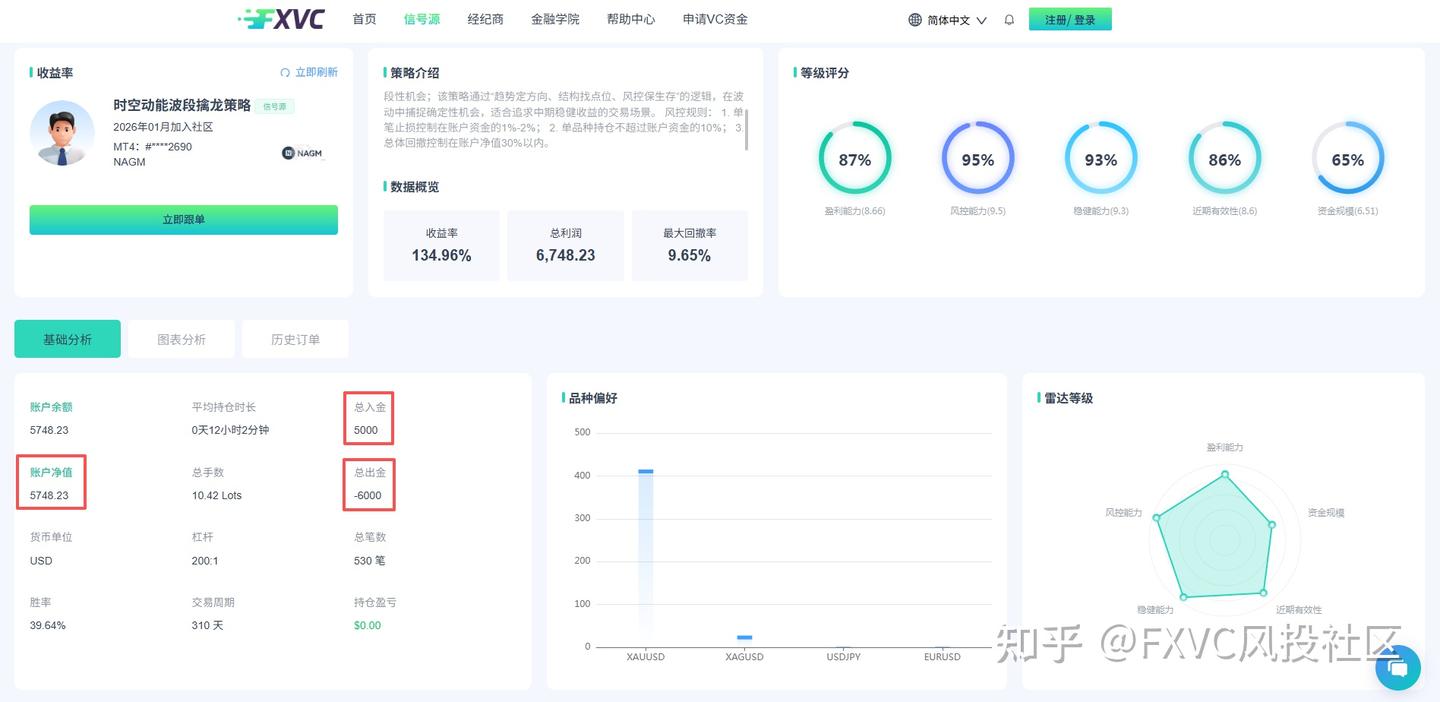This screenshot has height=702, width=1440.
Task: Open the notification bell icon
Action: [1009, 19]
